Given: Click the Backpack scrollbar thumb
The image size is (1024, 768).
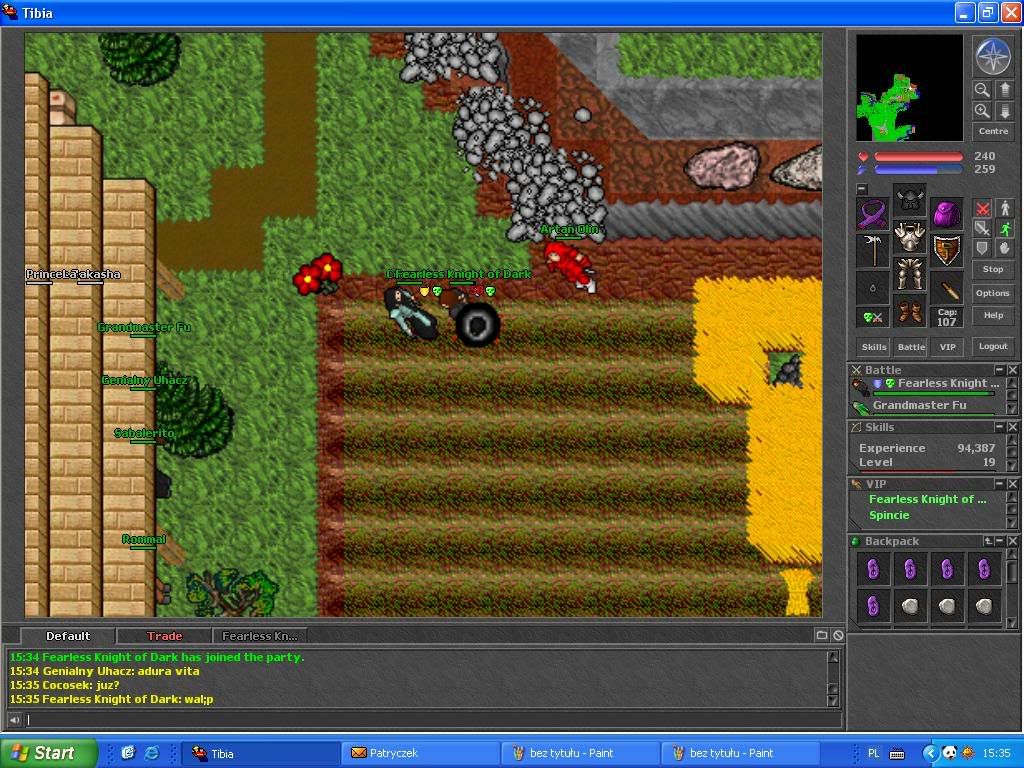Looking at the screenshot, I should pyautogui.click(x=1012, y=572).
